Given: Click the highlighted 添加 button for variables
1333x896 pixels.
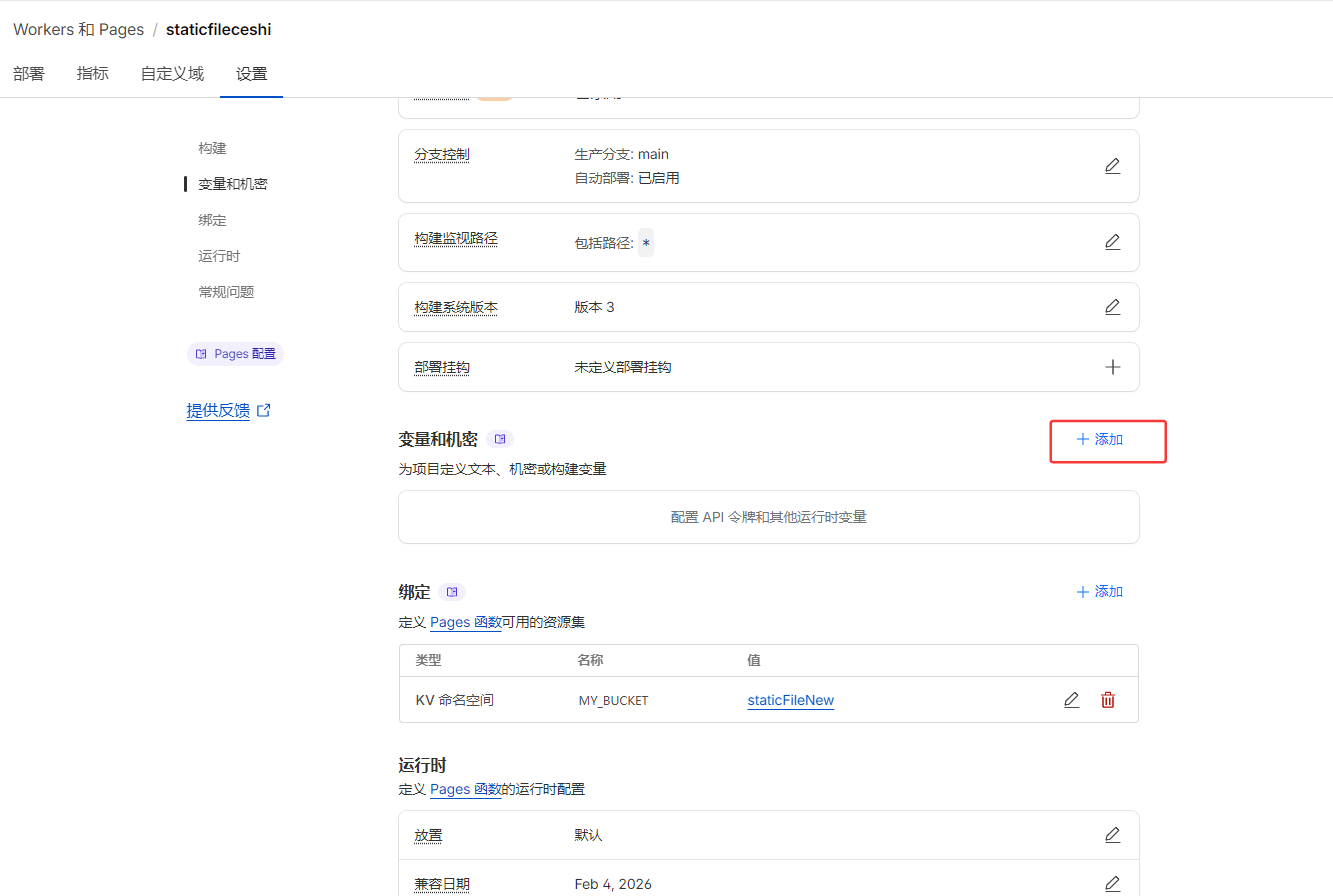Looking at the screenshot, I should [1107, 440].
